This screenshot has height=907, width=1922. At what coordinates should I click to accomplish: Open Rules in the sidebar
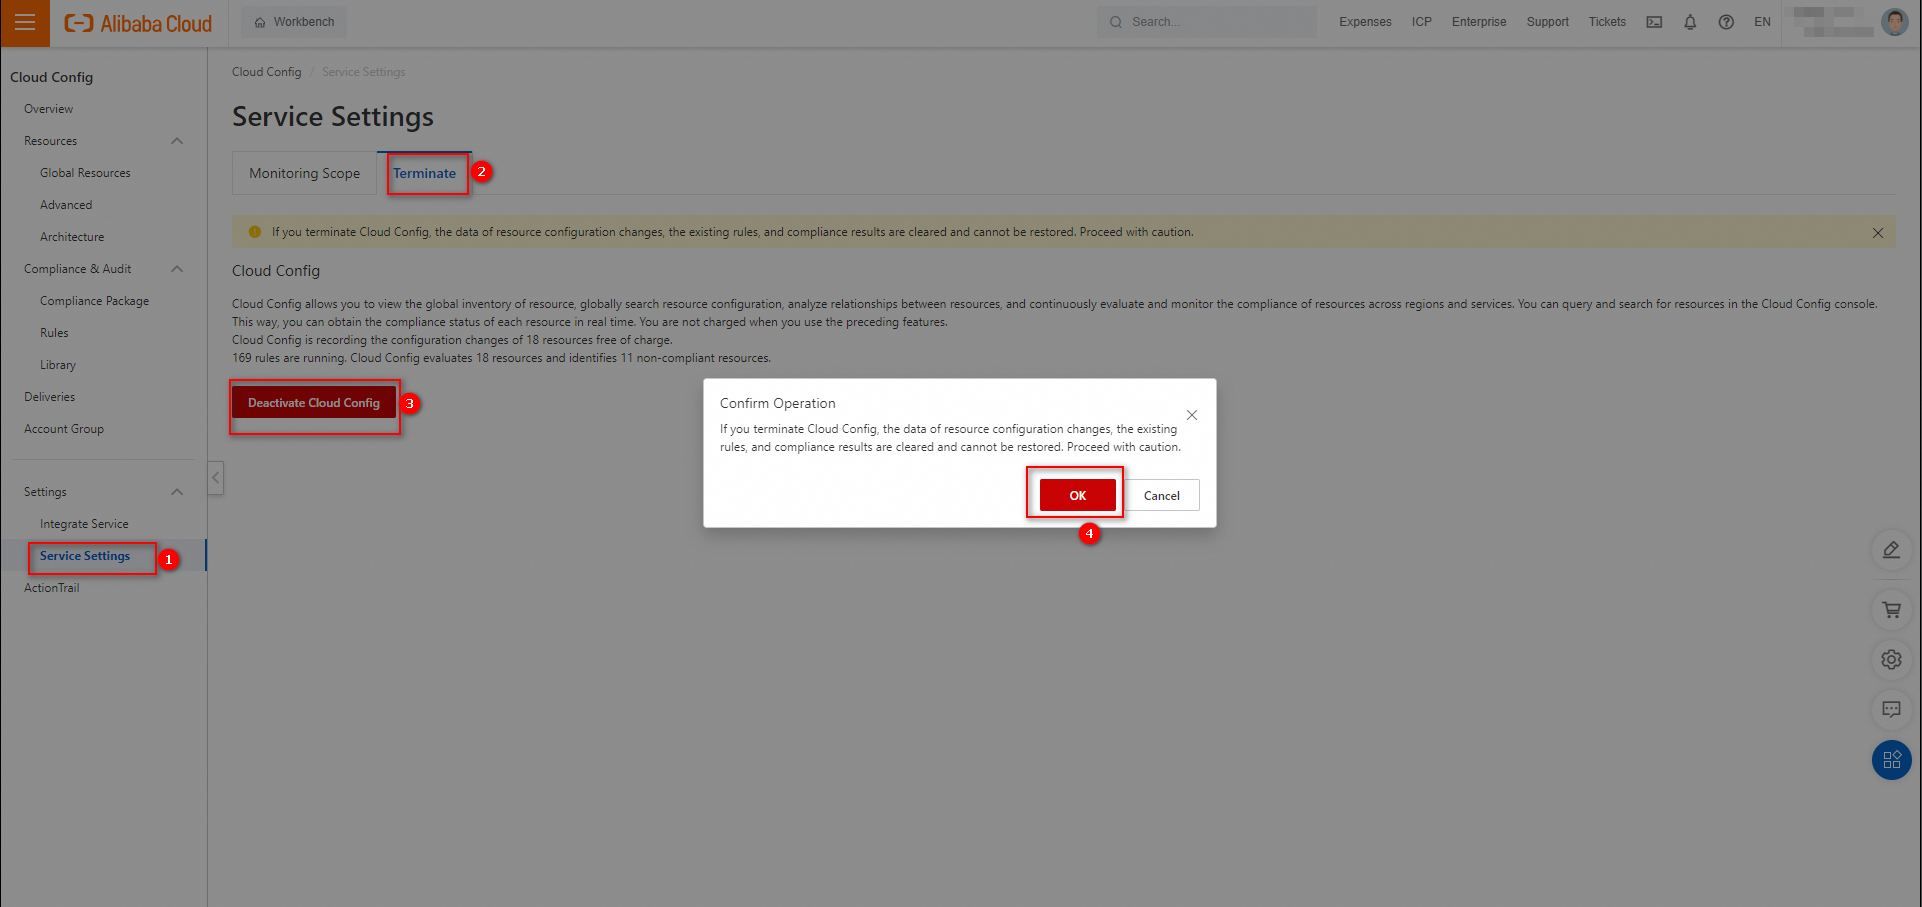coord(54,333)
